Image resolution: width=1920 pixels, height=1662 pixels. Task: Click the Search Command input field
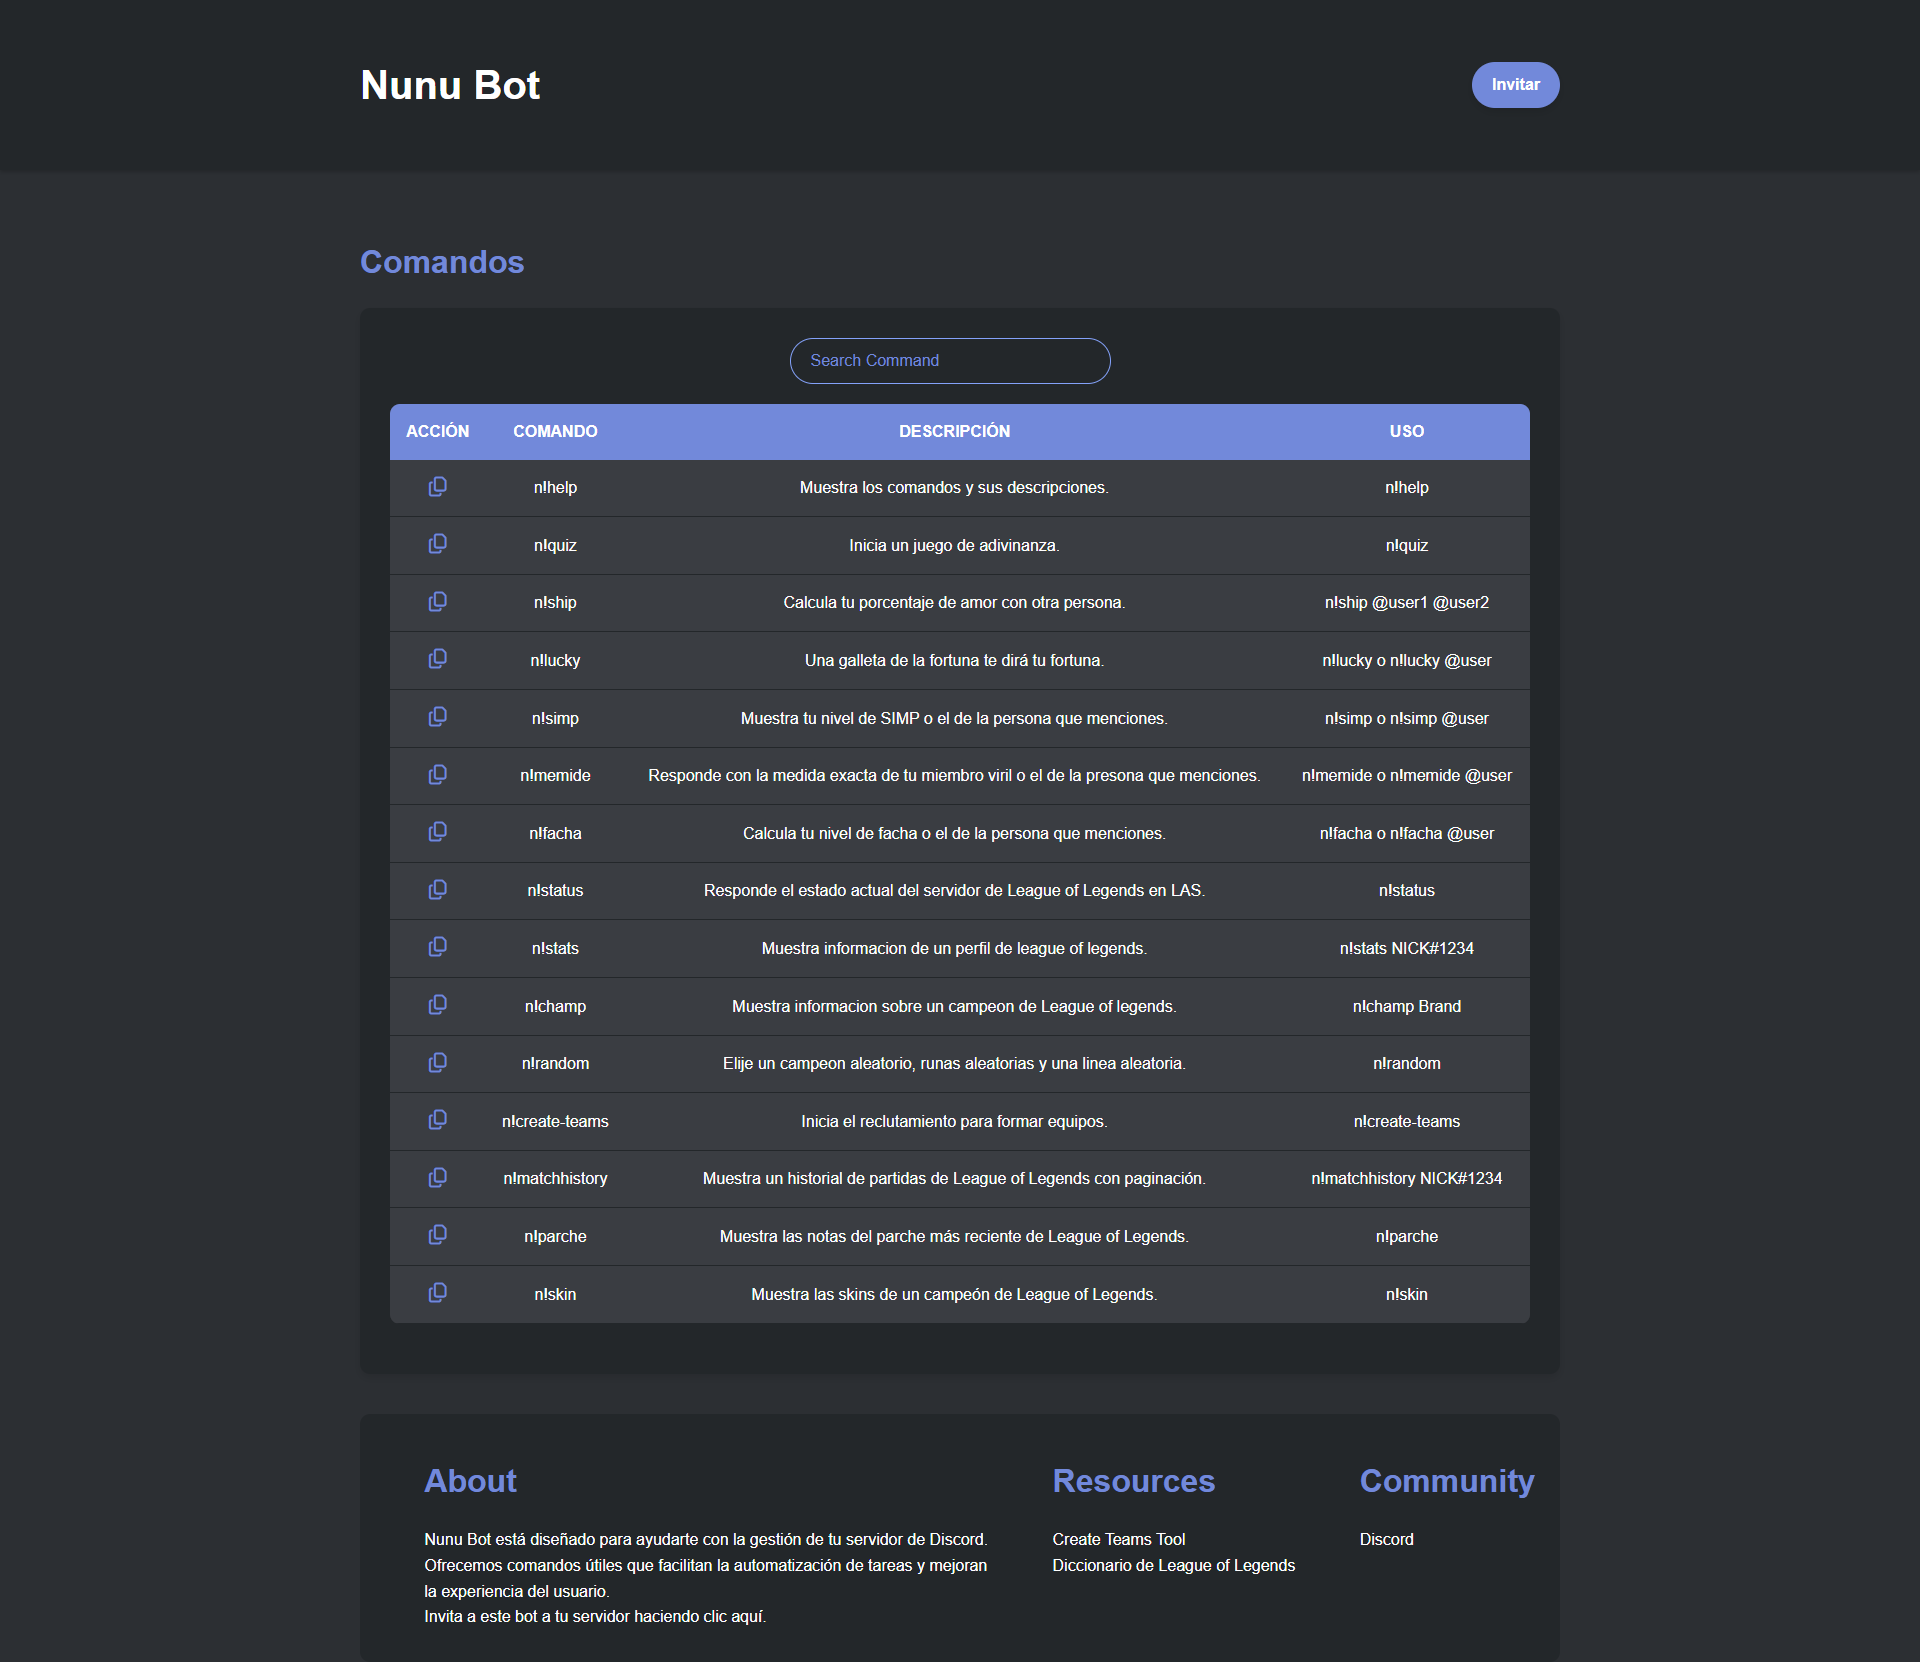tap(950, 359)
